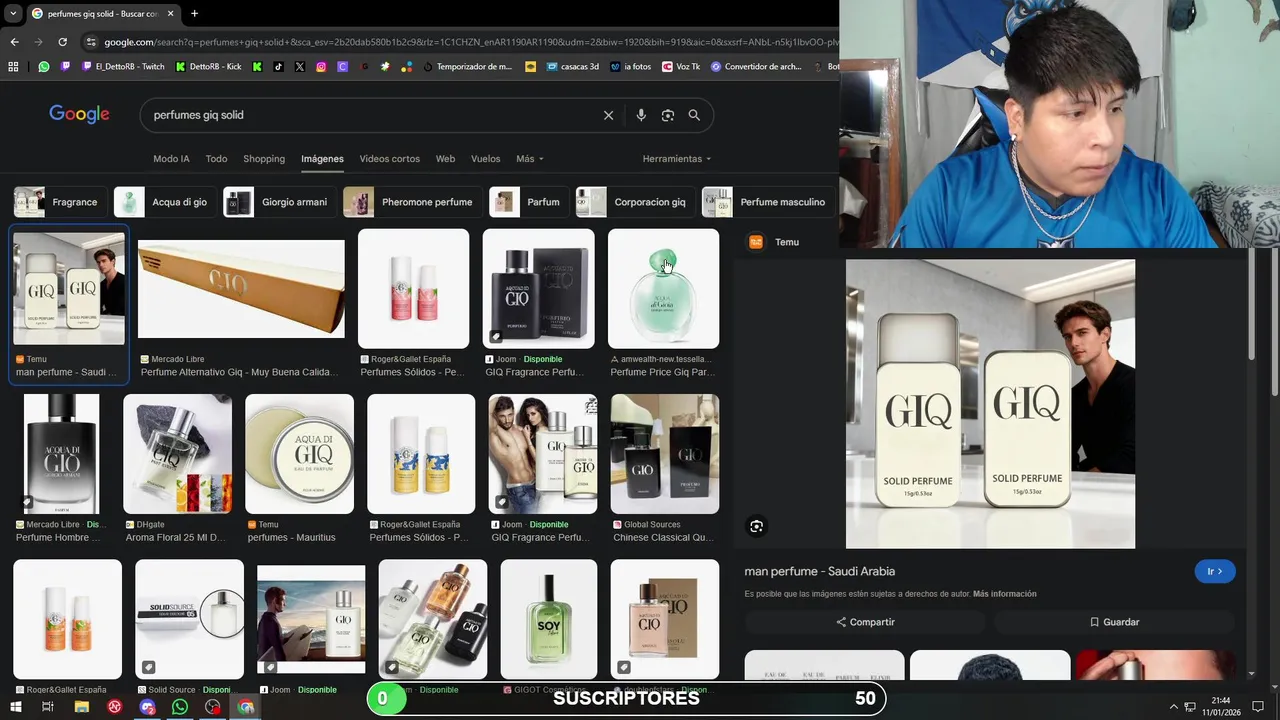Click the man perfume - Saudi Arabia title
Screen dimensions: 1280x720
pos(819,571)
